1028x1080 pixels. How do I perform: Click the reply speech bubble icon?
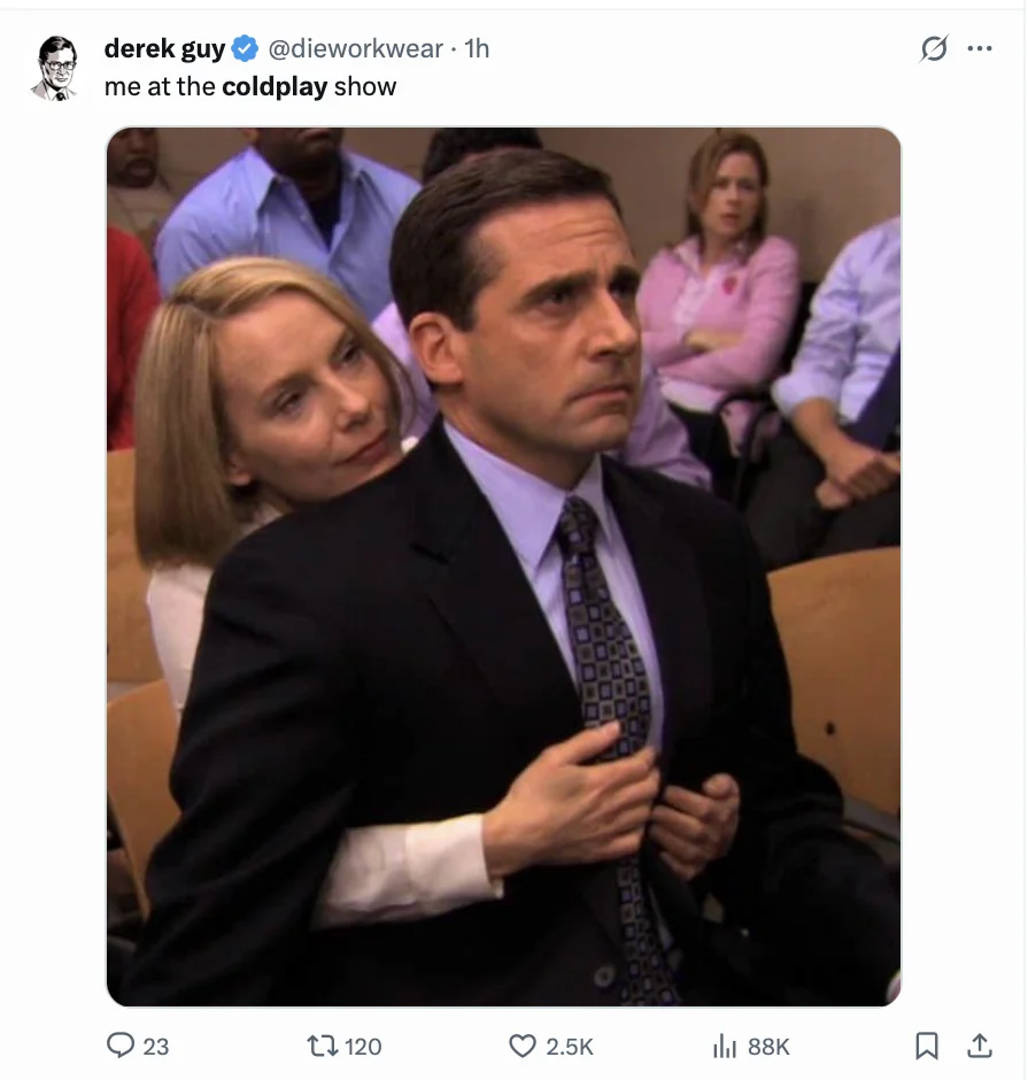tap(121, 1046)
